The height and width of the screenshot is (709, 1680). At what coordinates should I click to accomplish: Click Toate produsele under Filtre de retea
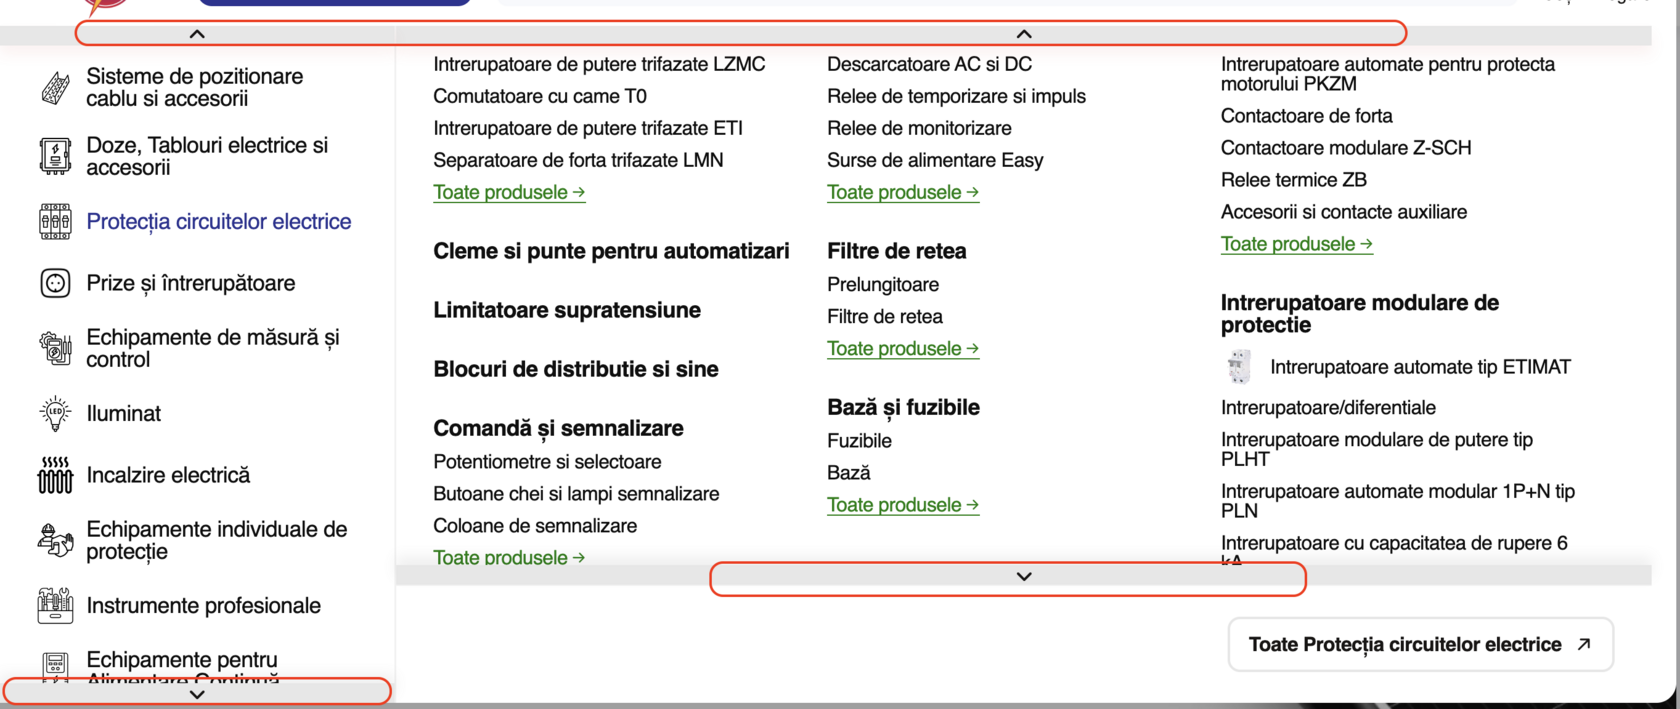tap(903, 348)
